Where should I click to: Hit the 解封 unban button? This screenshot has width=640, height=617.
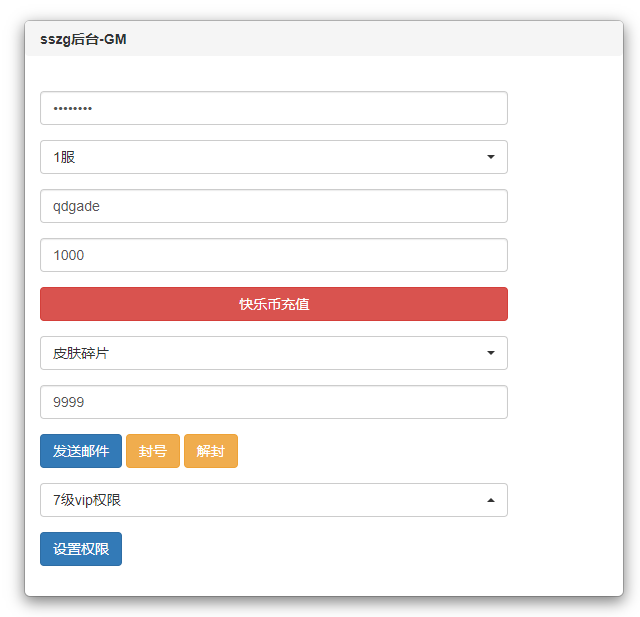[211, 451]
